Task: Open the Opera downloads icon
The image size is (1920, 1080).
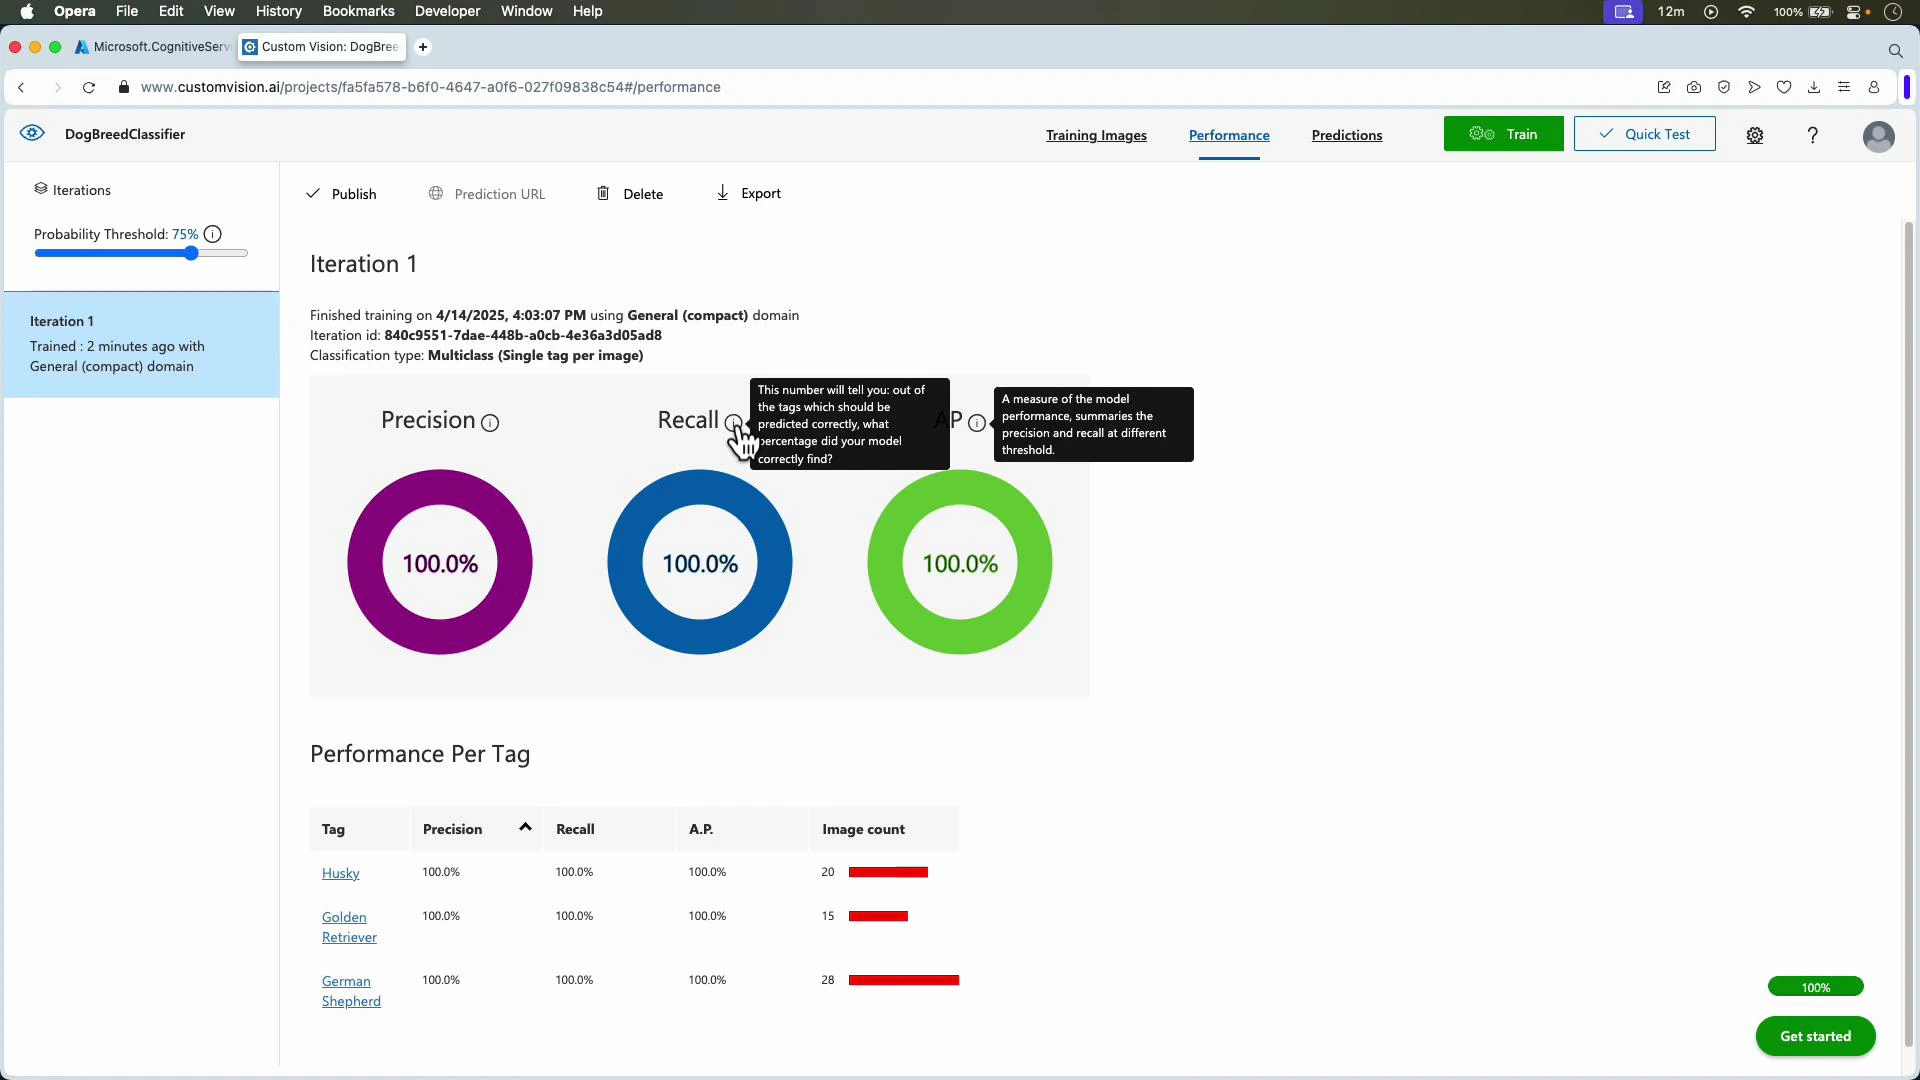Action: (1814, 87)
